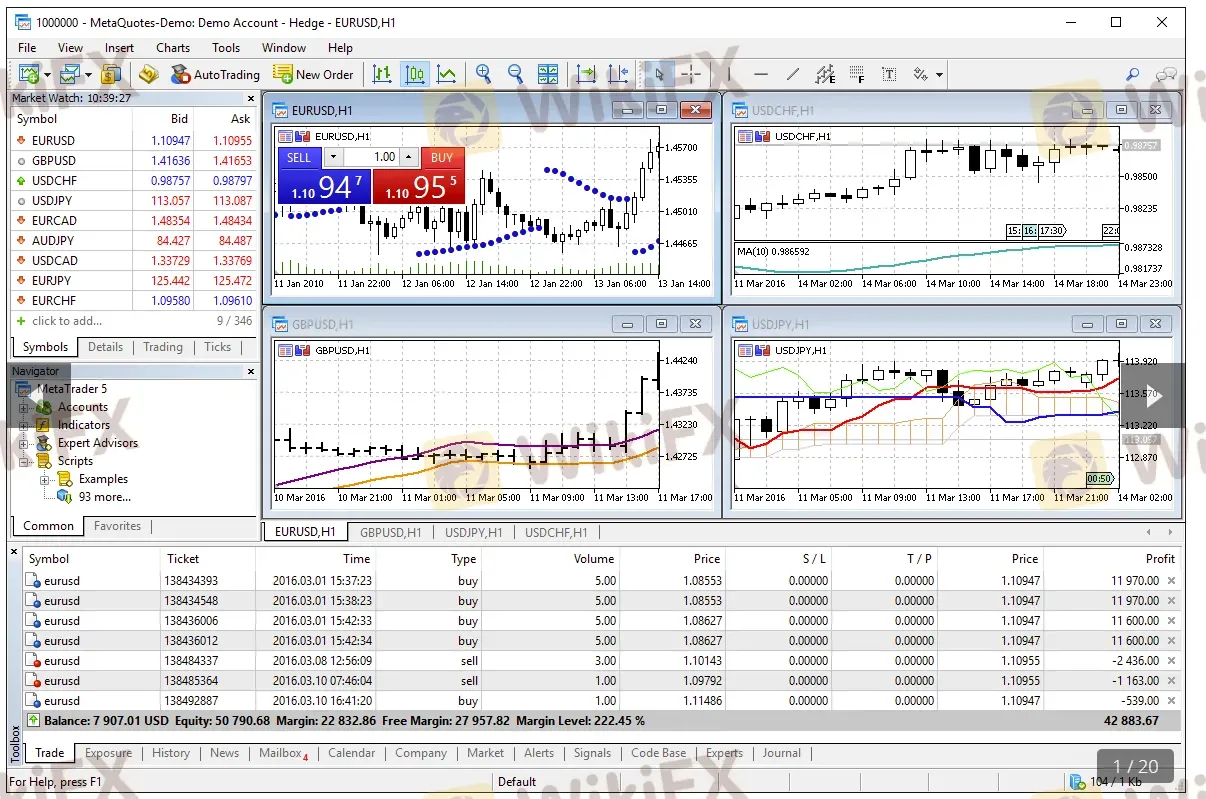
Task: Click the New Order button
Action: click(x=313, y=74)
